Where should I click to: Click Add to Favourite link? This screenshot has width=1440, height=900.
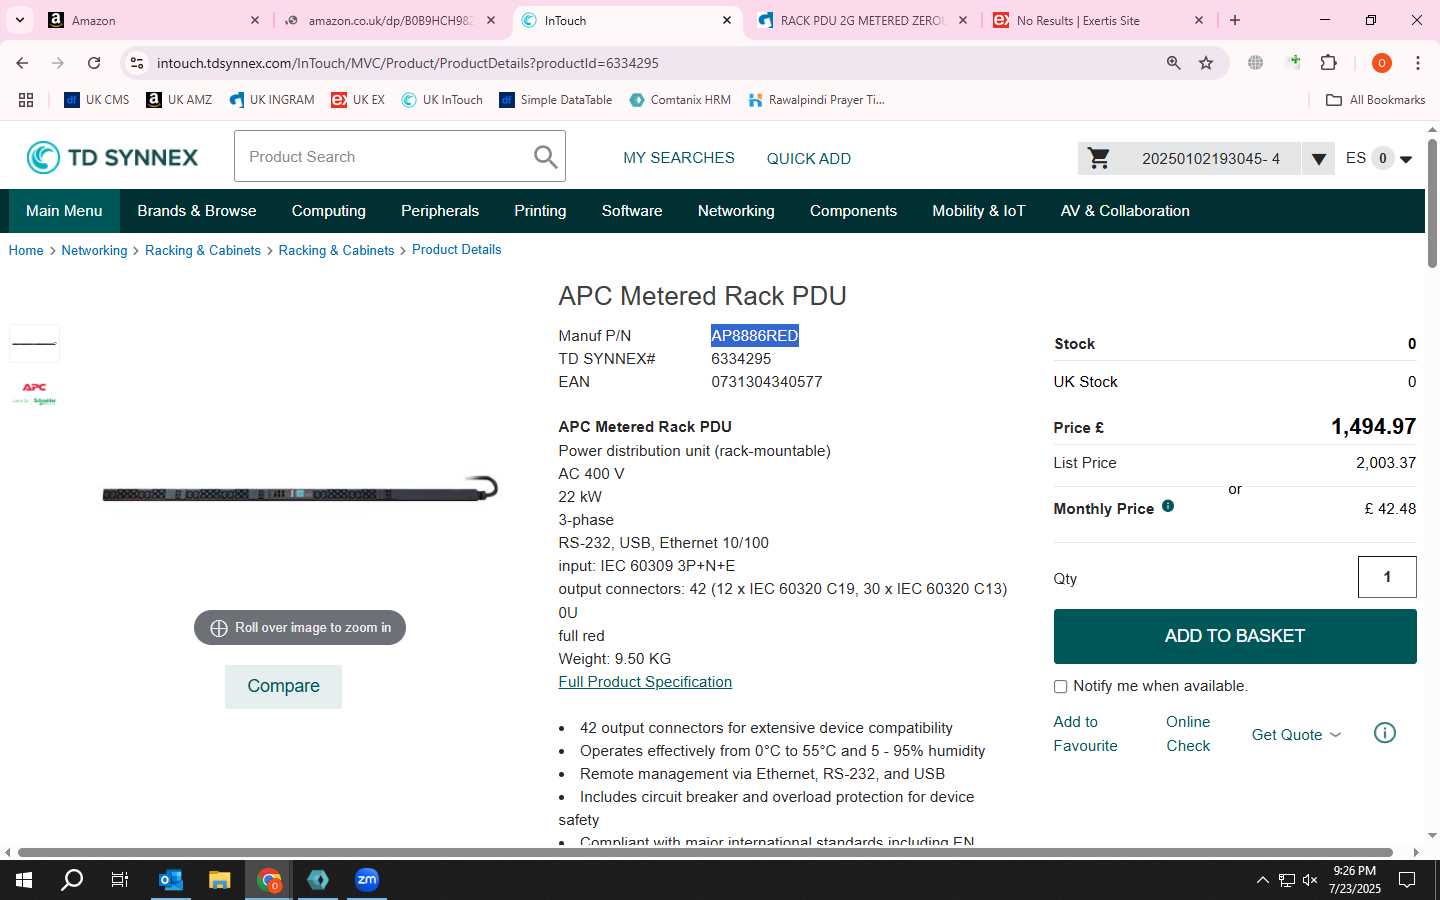[x=1085, y=734]
